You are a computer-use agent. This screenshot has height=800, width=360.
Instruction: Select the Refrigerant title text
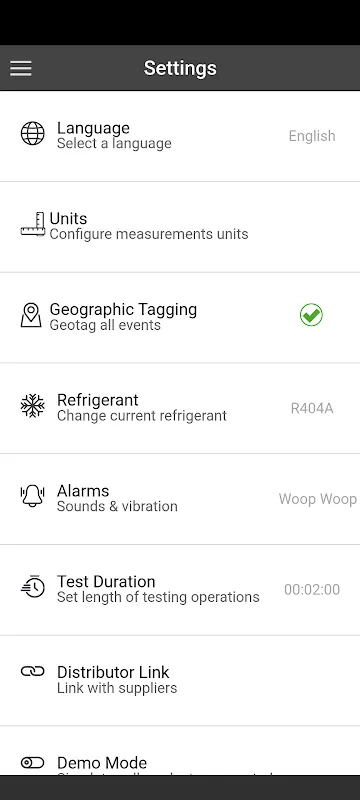click(97, 400)
